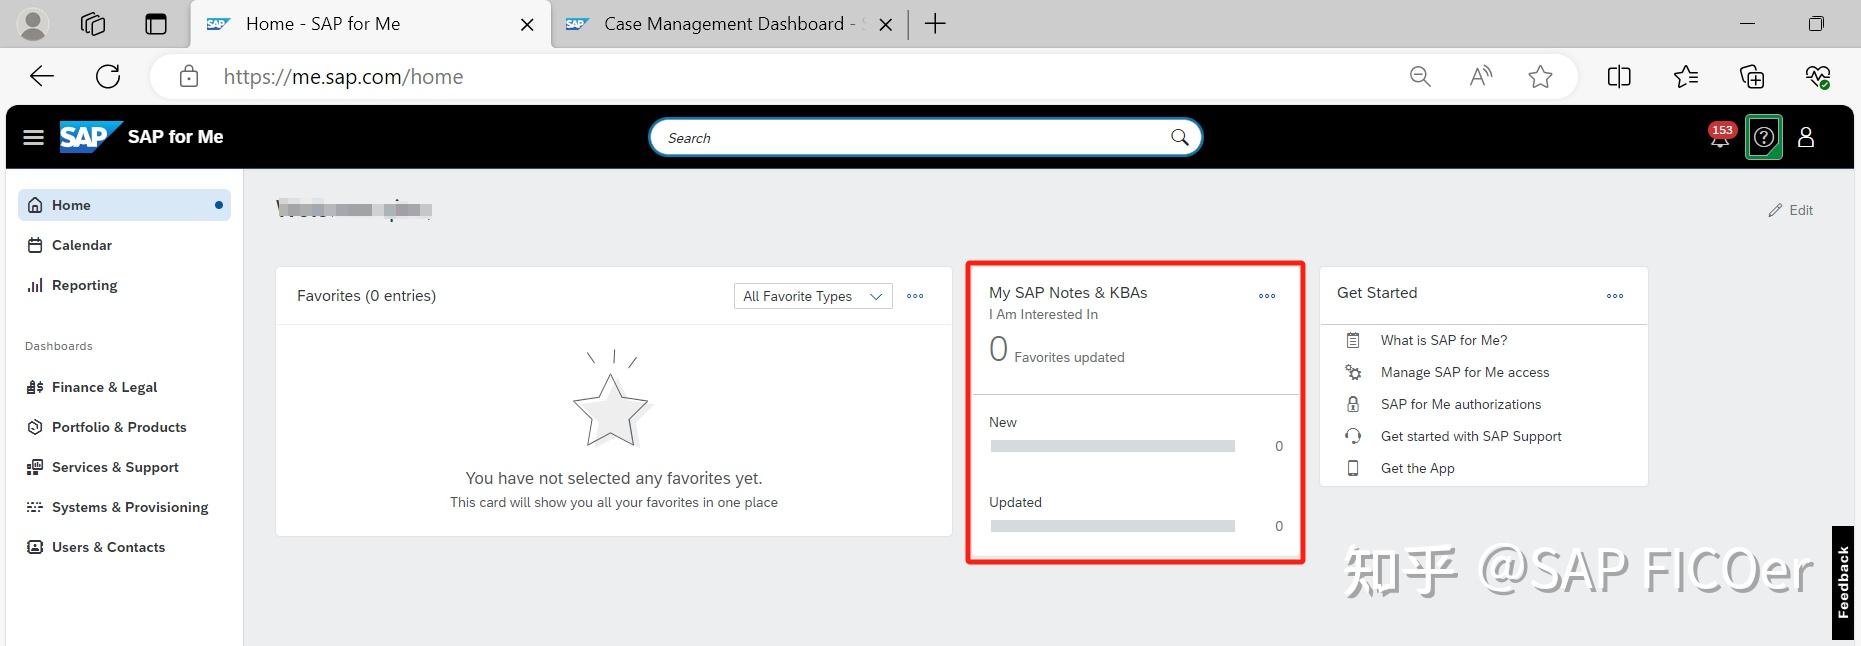Click the help question mark icon
The height and width of the screenshot is (646, 1861).
(x=1764, y=137)
